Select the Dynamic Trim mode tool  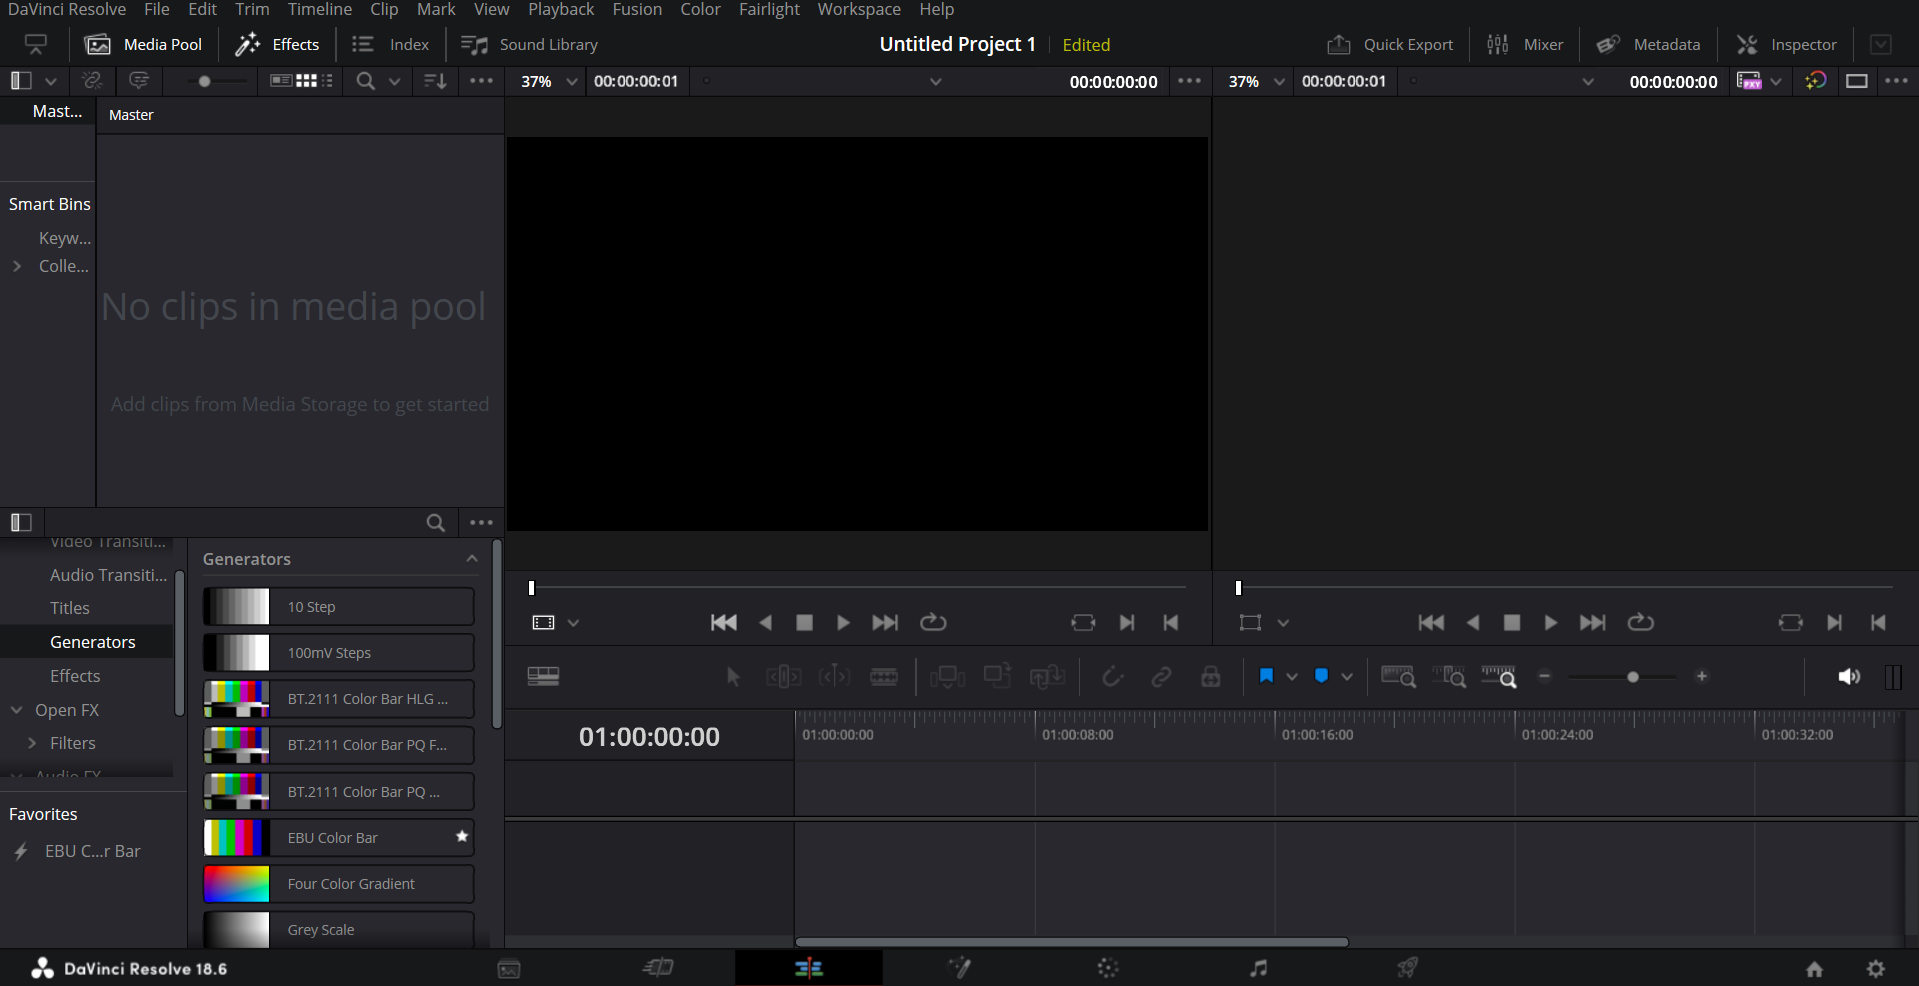coord(834,677)
